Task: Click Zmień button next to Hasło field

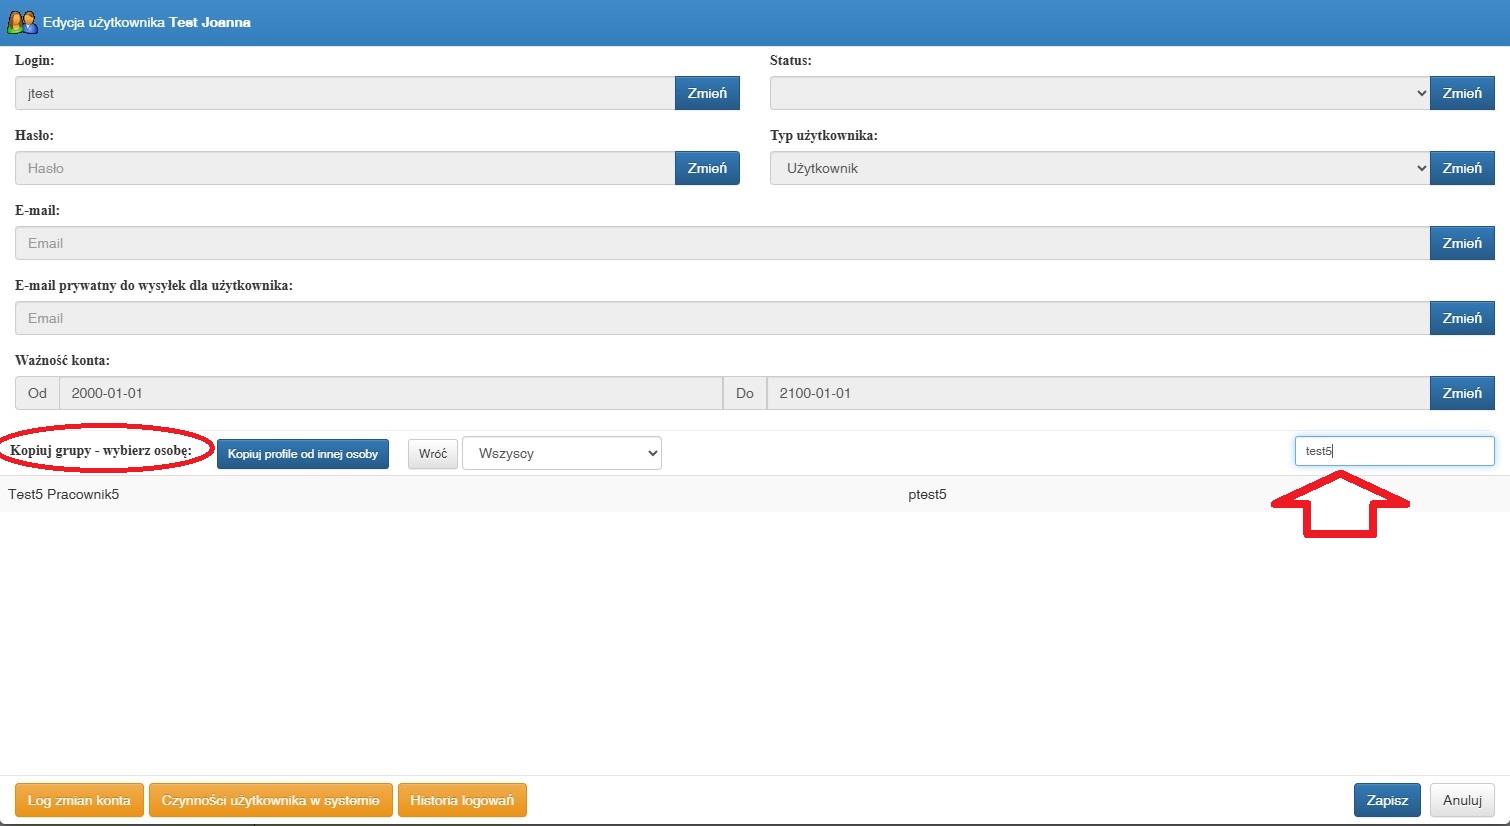Action: click(707, 168)
